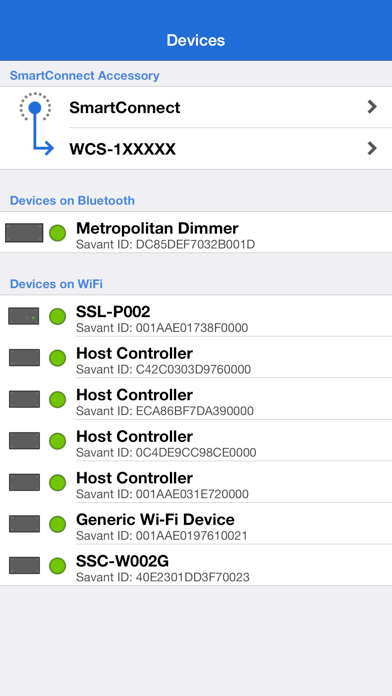This screenshot has width=392, height=696.
Task: Tap the SSC-W002G green status dot
Action: pyautogui.click(x=57, y=566)
